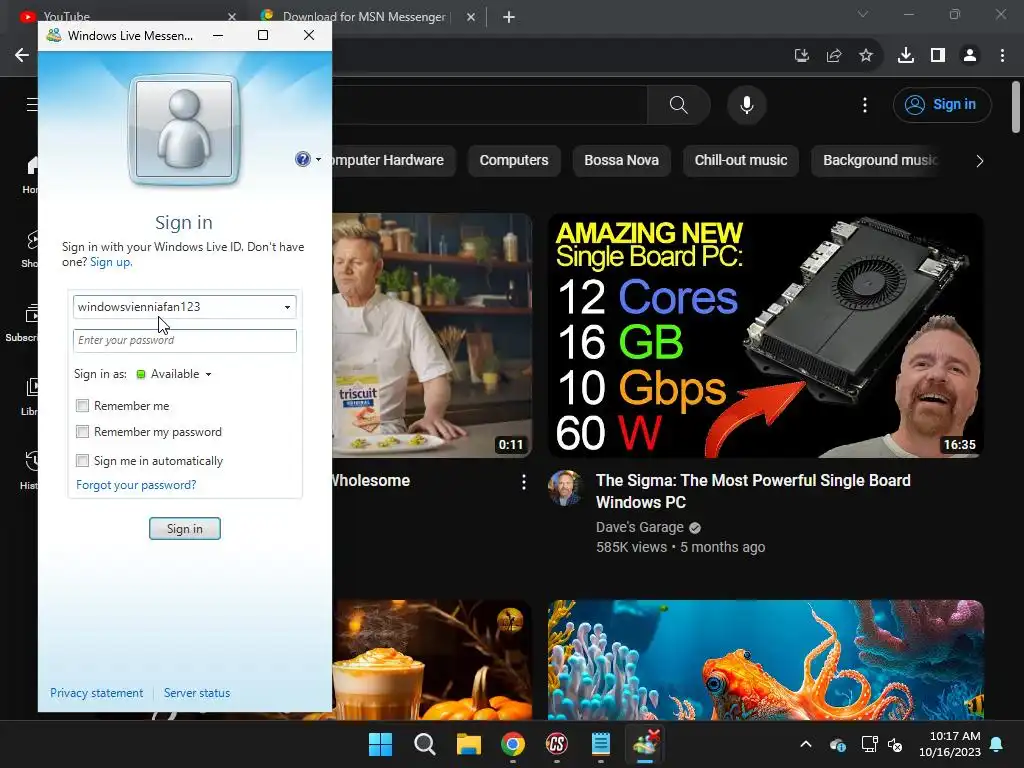Open the pumpkin latte video thumbnail
Viewport: 1024px width, 768px height.
click(x=432, y=660)
